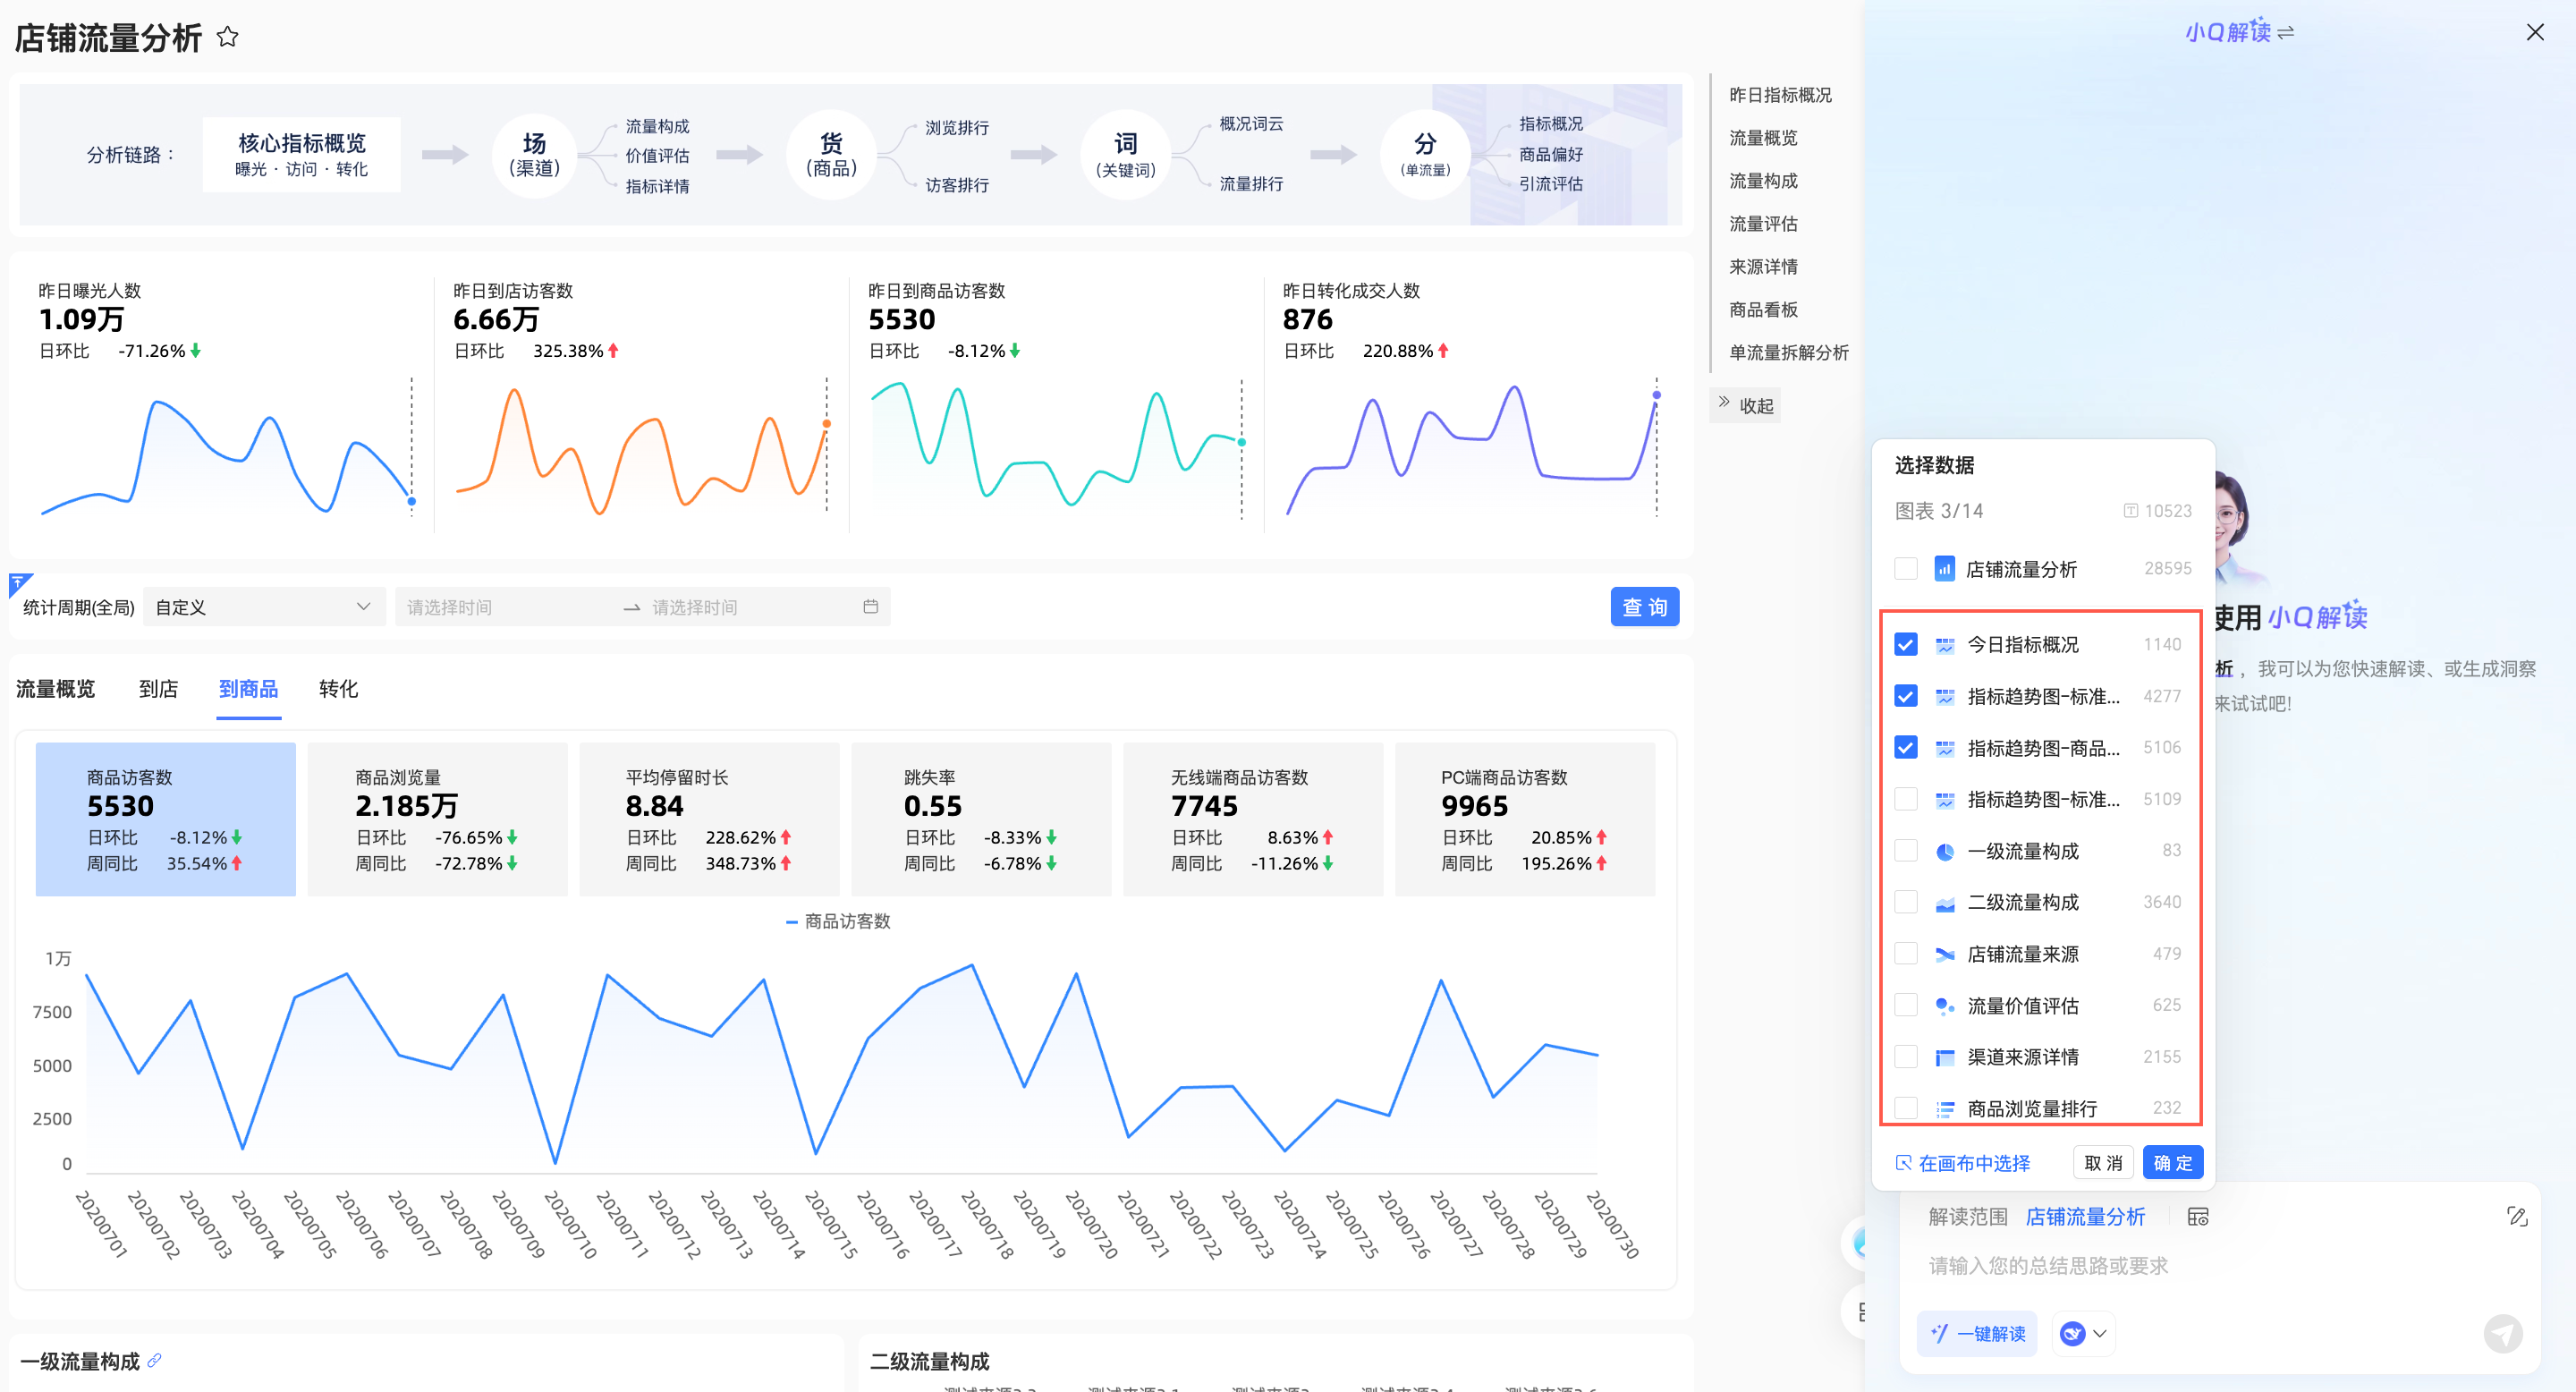This screenshot has height=1392, width=2576.
Task: Close the 小Q解读 panel
Action: 2534,32
